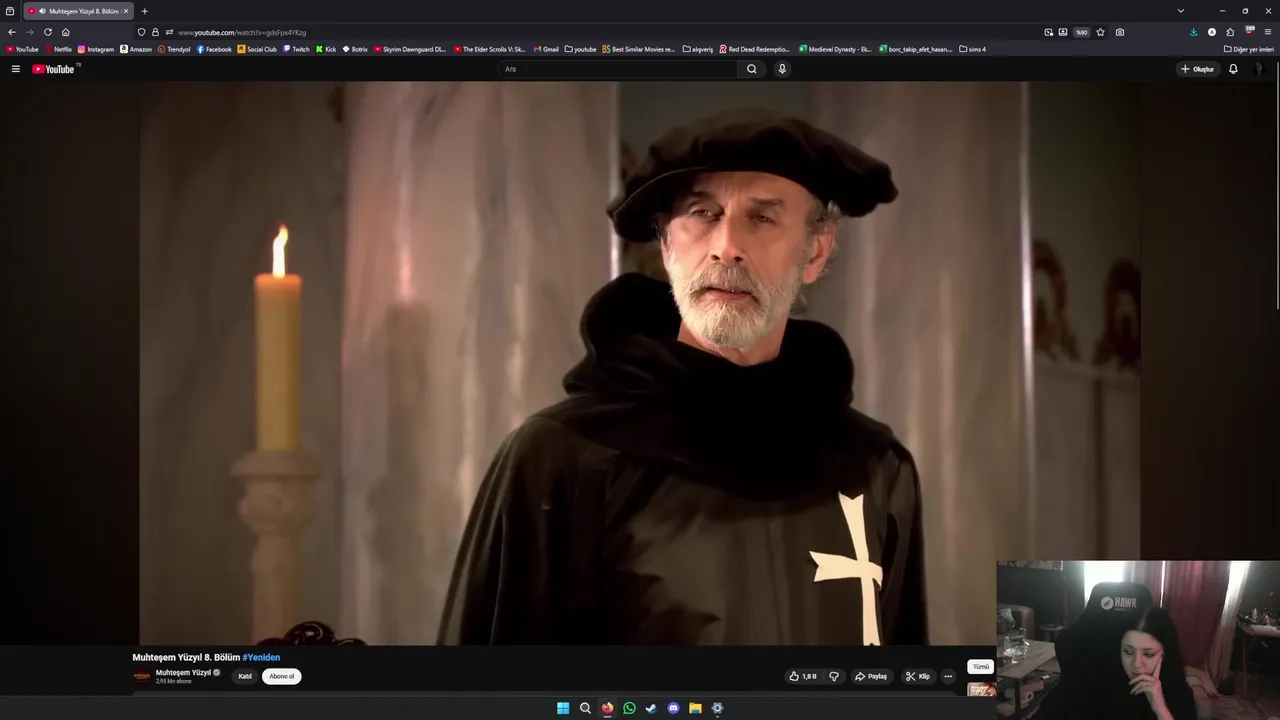Open browser downloads panel
1280x720 pixels.
point(1193,32)
